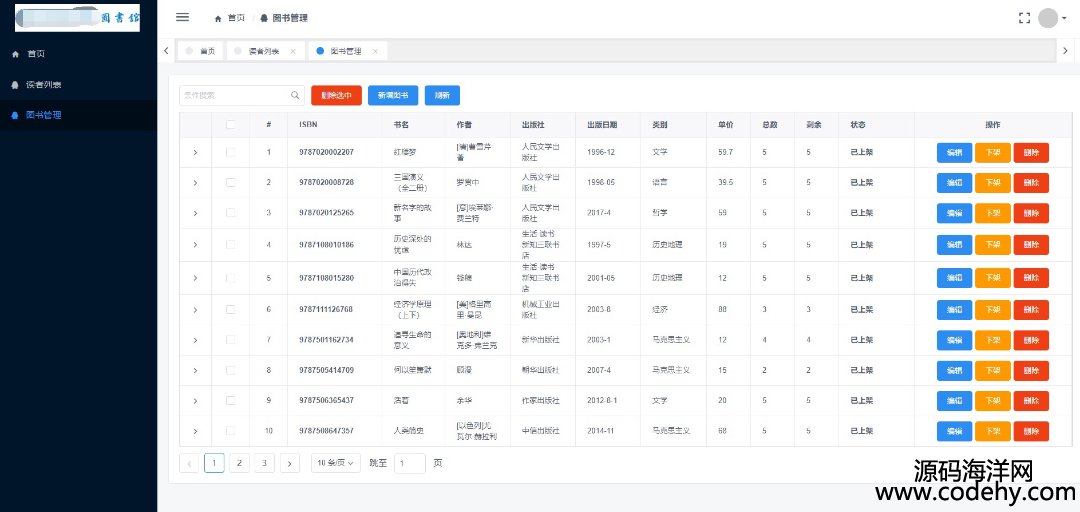The width and height of the screenshot is (1080, 512).
Task: Tick the select-all checkbox in table header
Action: pyautogui.click(x=231, y=125)
